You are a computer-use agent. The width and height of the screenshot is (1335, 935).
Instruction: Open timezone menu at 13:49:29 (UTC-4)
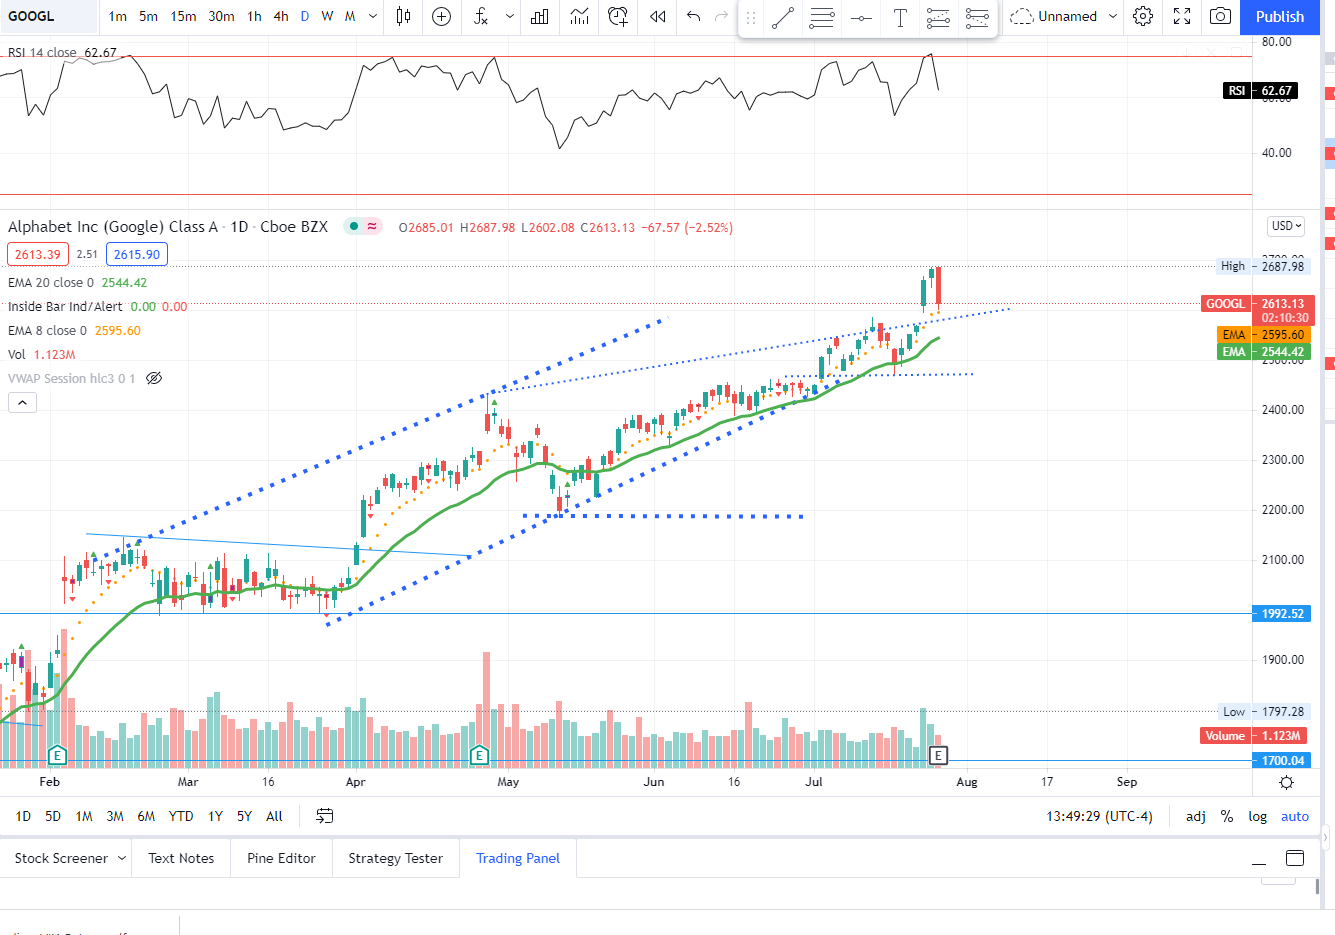(x=1099, y=816)
